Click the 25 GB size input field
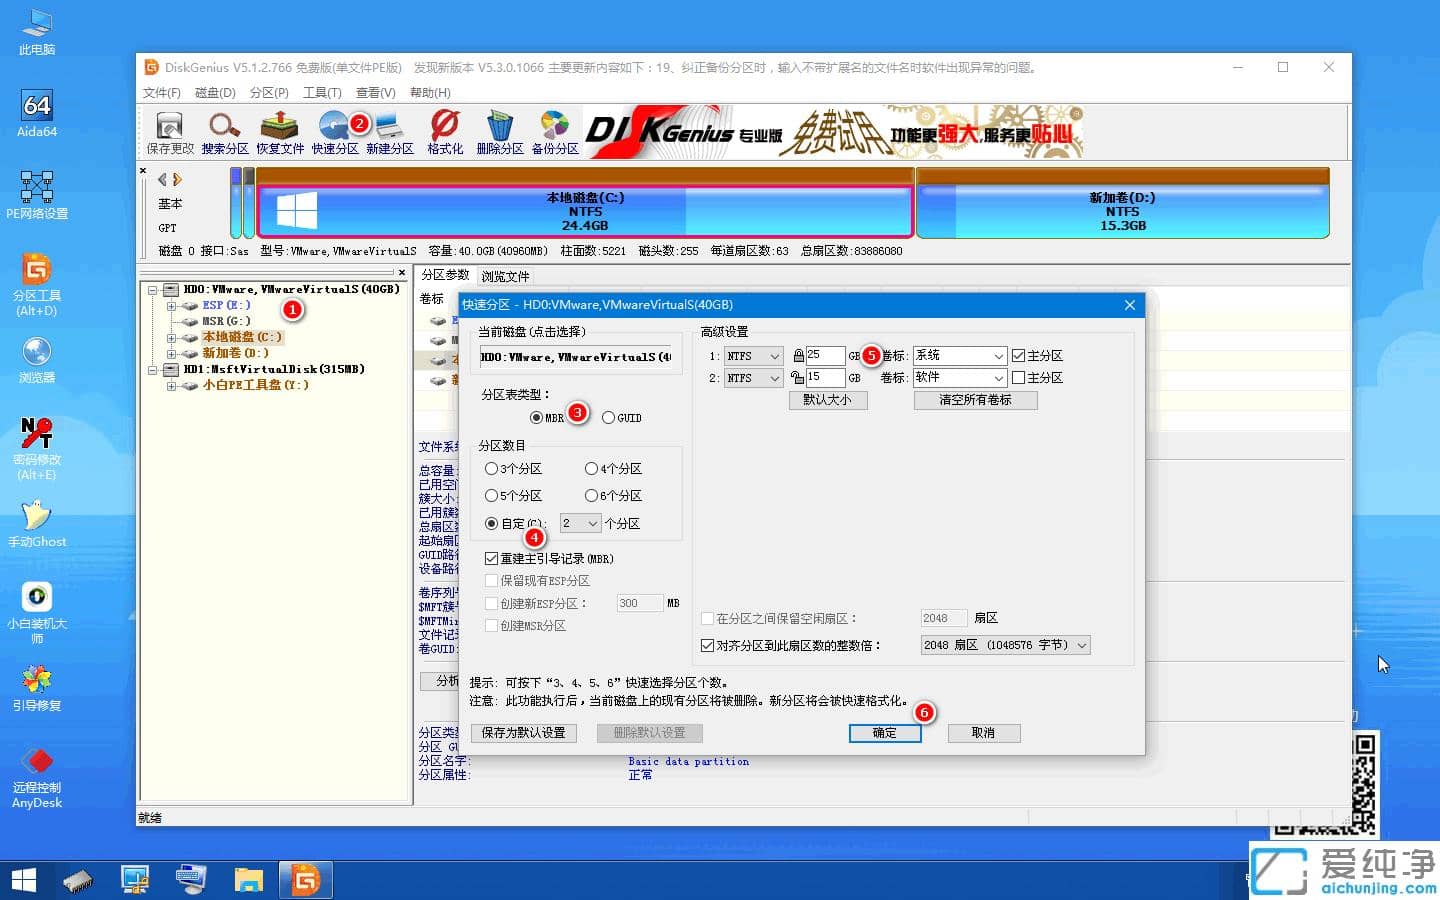 point(824,355)
